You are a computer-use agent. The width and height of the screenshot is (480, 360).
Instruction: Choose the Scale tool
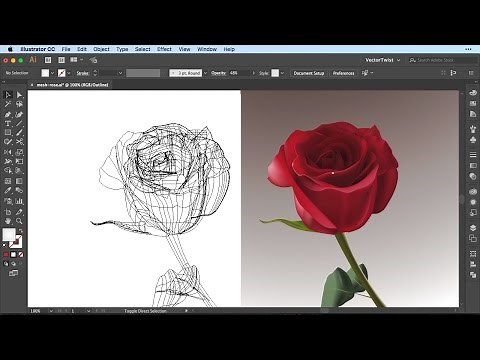[19, 152]
